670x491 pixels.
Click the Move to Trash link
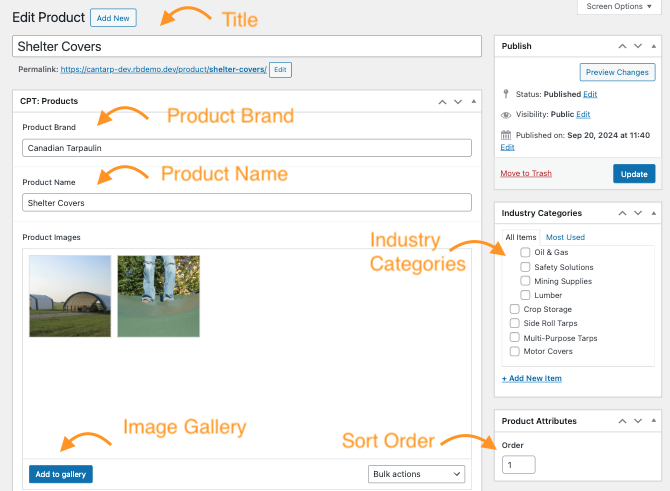pos(526,173)
